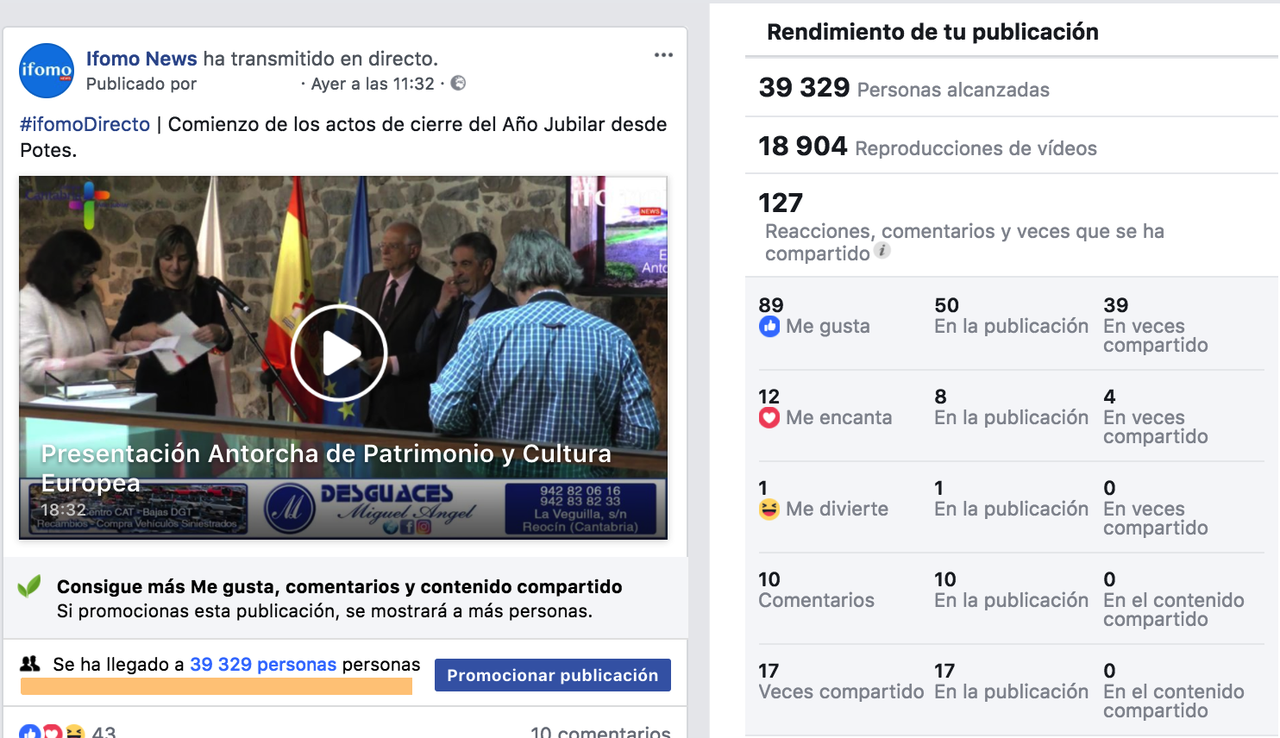Open the 10 comentarios link below post
The image size is (1280, 738).
[600, 732]
